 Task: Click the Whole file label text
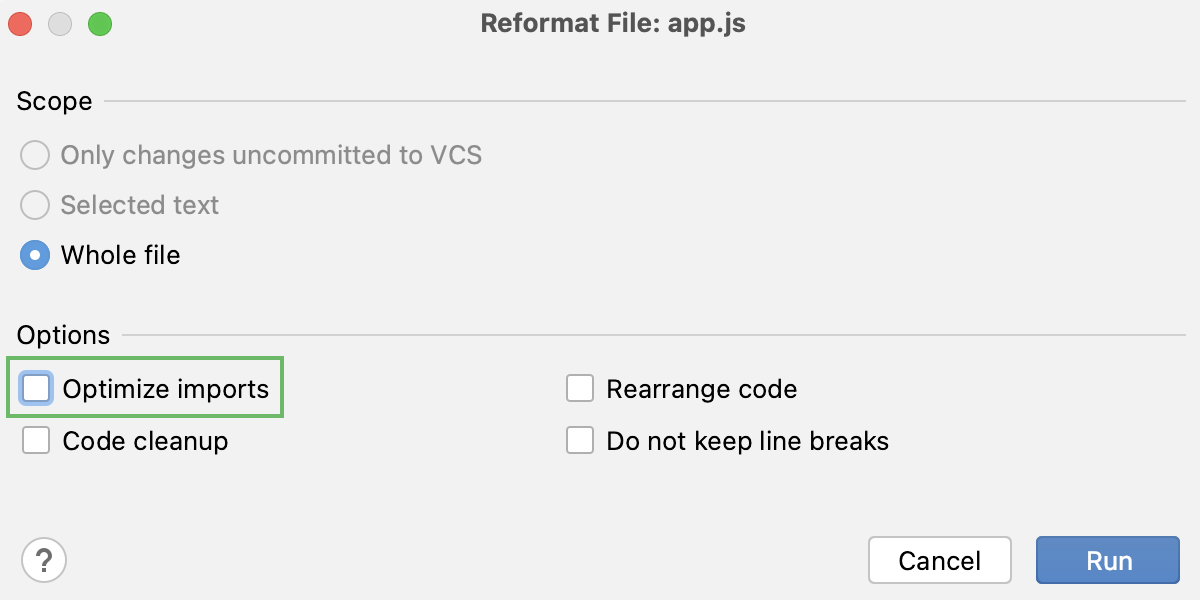pos(120,255)
